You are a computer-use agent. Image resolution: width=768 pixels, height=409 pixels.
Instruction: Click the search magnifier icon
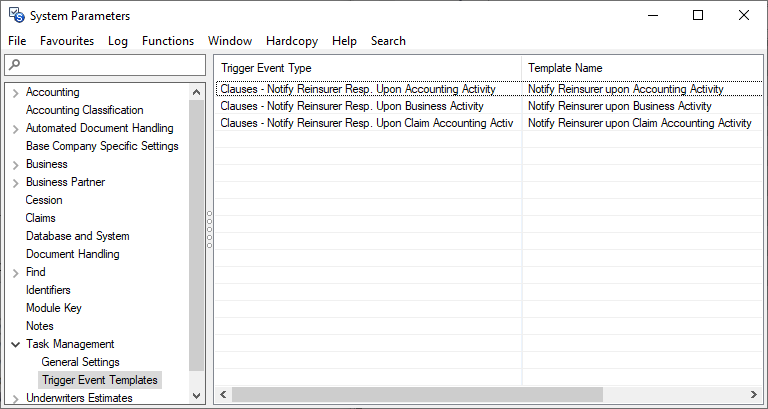(12, 65)
